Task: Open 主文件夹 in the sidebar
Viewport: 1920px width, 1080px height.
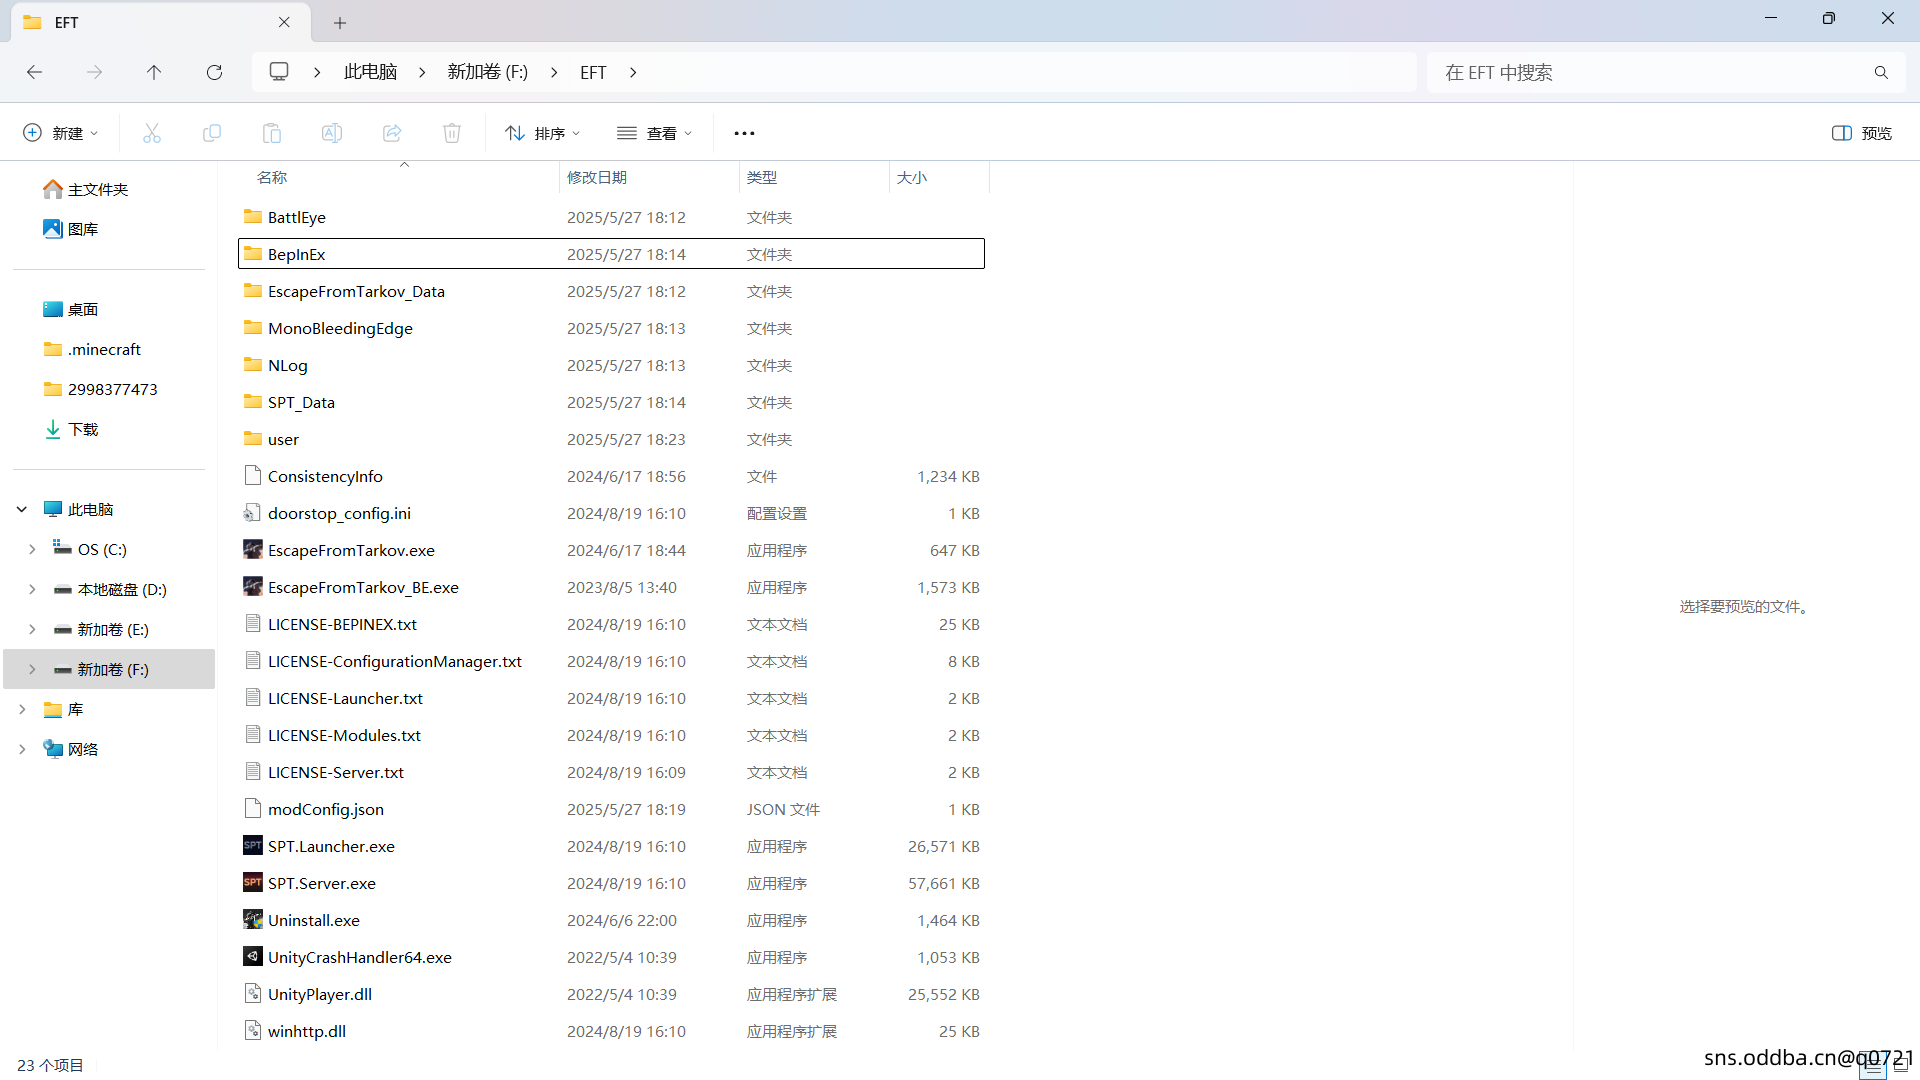Action: click(98, 189)
